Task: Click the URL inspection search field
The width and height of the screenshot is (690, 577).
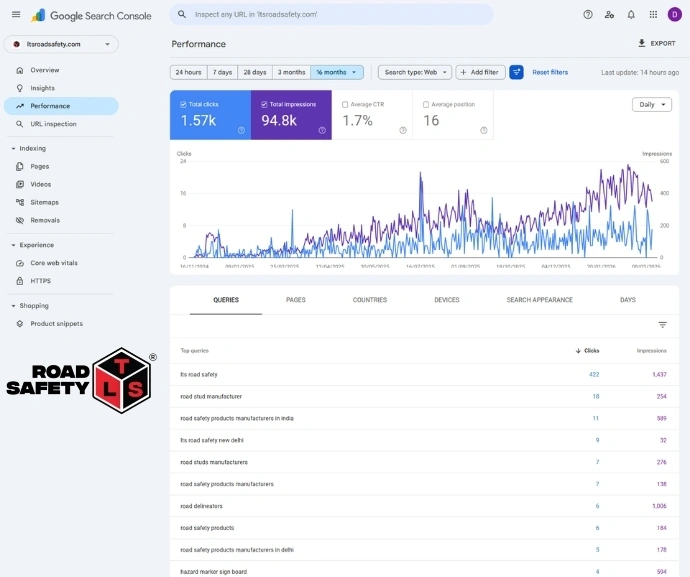Action: pos(330,15)
